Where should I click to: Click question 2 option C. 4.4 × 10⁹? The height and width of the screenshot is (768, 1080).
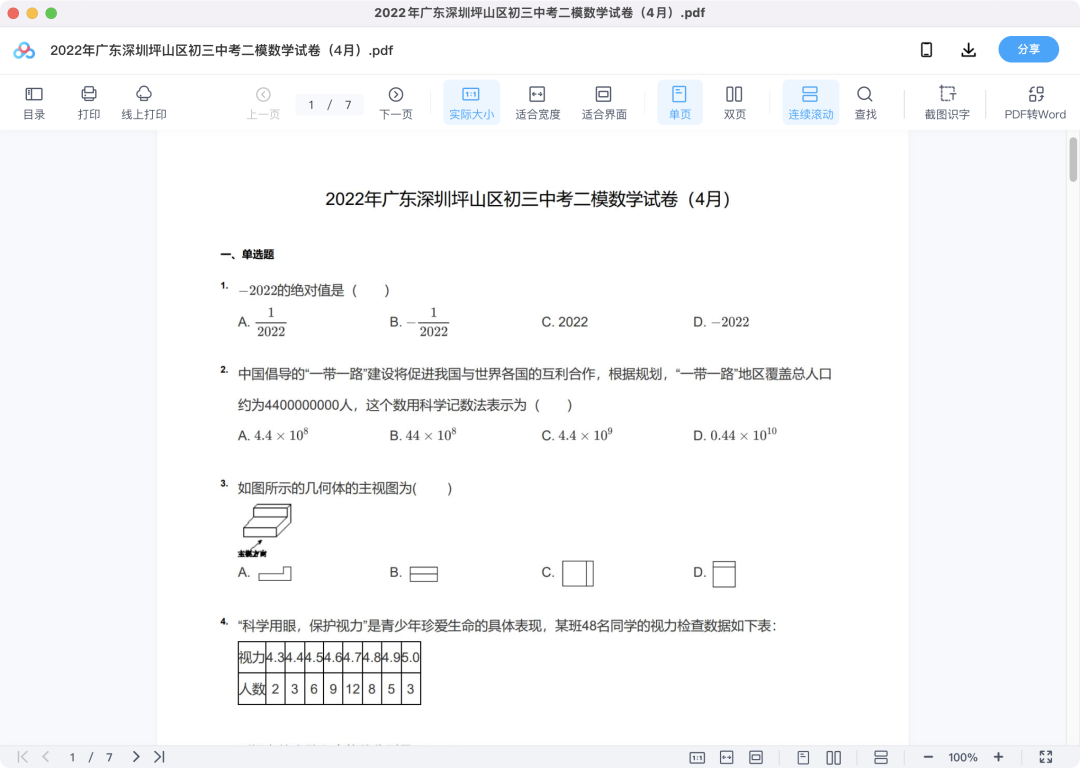coord(577,435)
